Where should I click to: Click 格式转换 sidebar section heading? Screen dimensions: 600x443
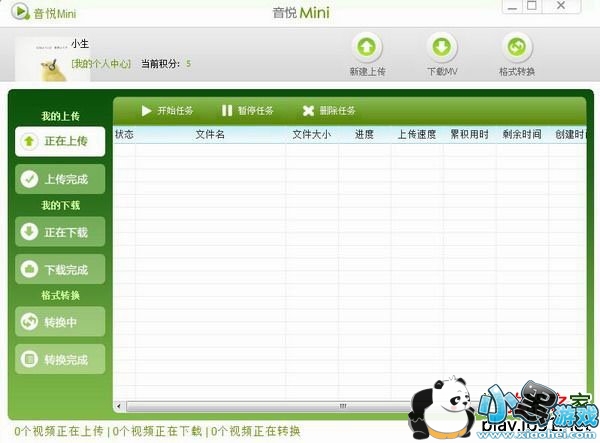(x=60, y=295)
